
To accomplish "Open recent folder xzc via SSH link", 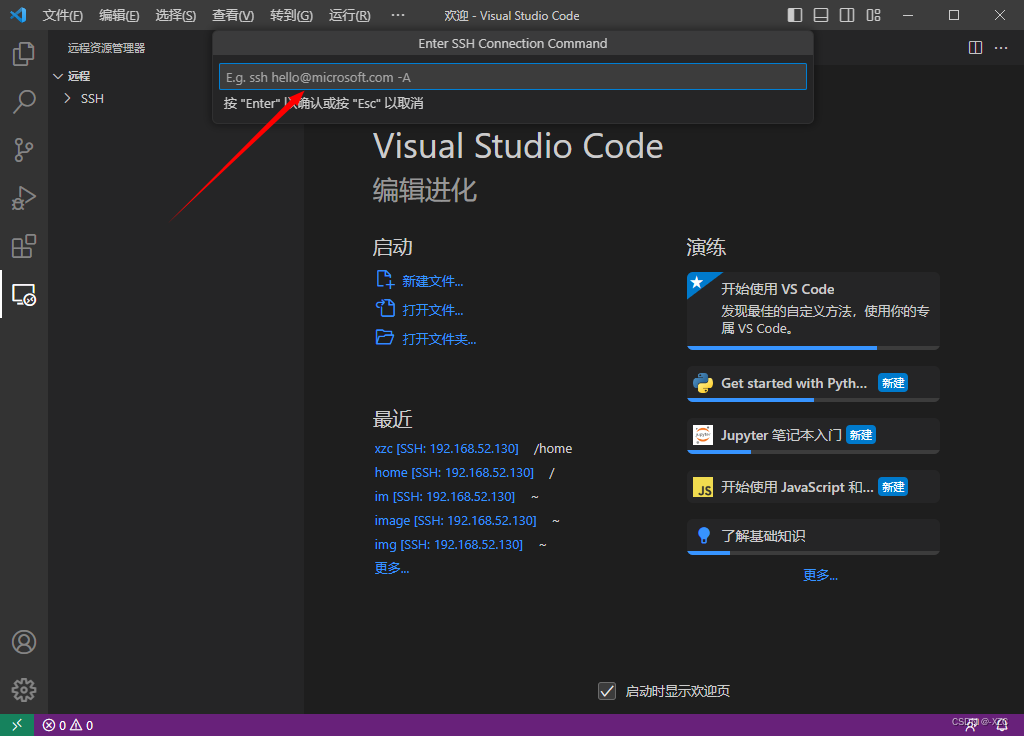I will pyautogui.click(x=446, y=448).
